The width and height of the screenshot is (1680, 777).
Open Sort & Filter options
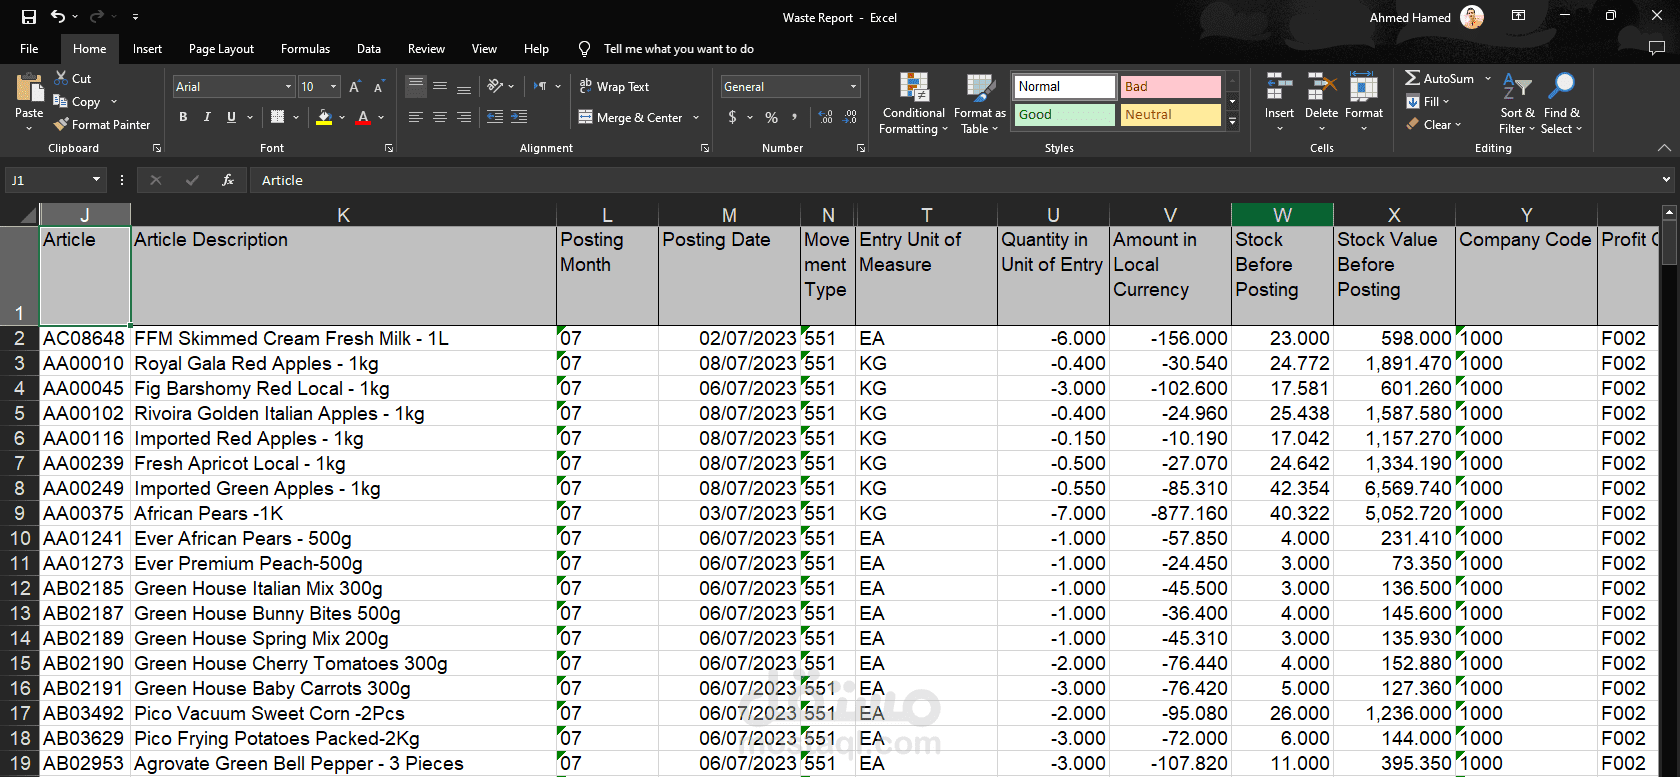click(1517, 103)
